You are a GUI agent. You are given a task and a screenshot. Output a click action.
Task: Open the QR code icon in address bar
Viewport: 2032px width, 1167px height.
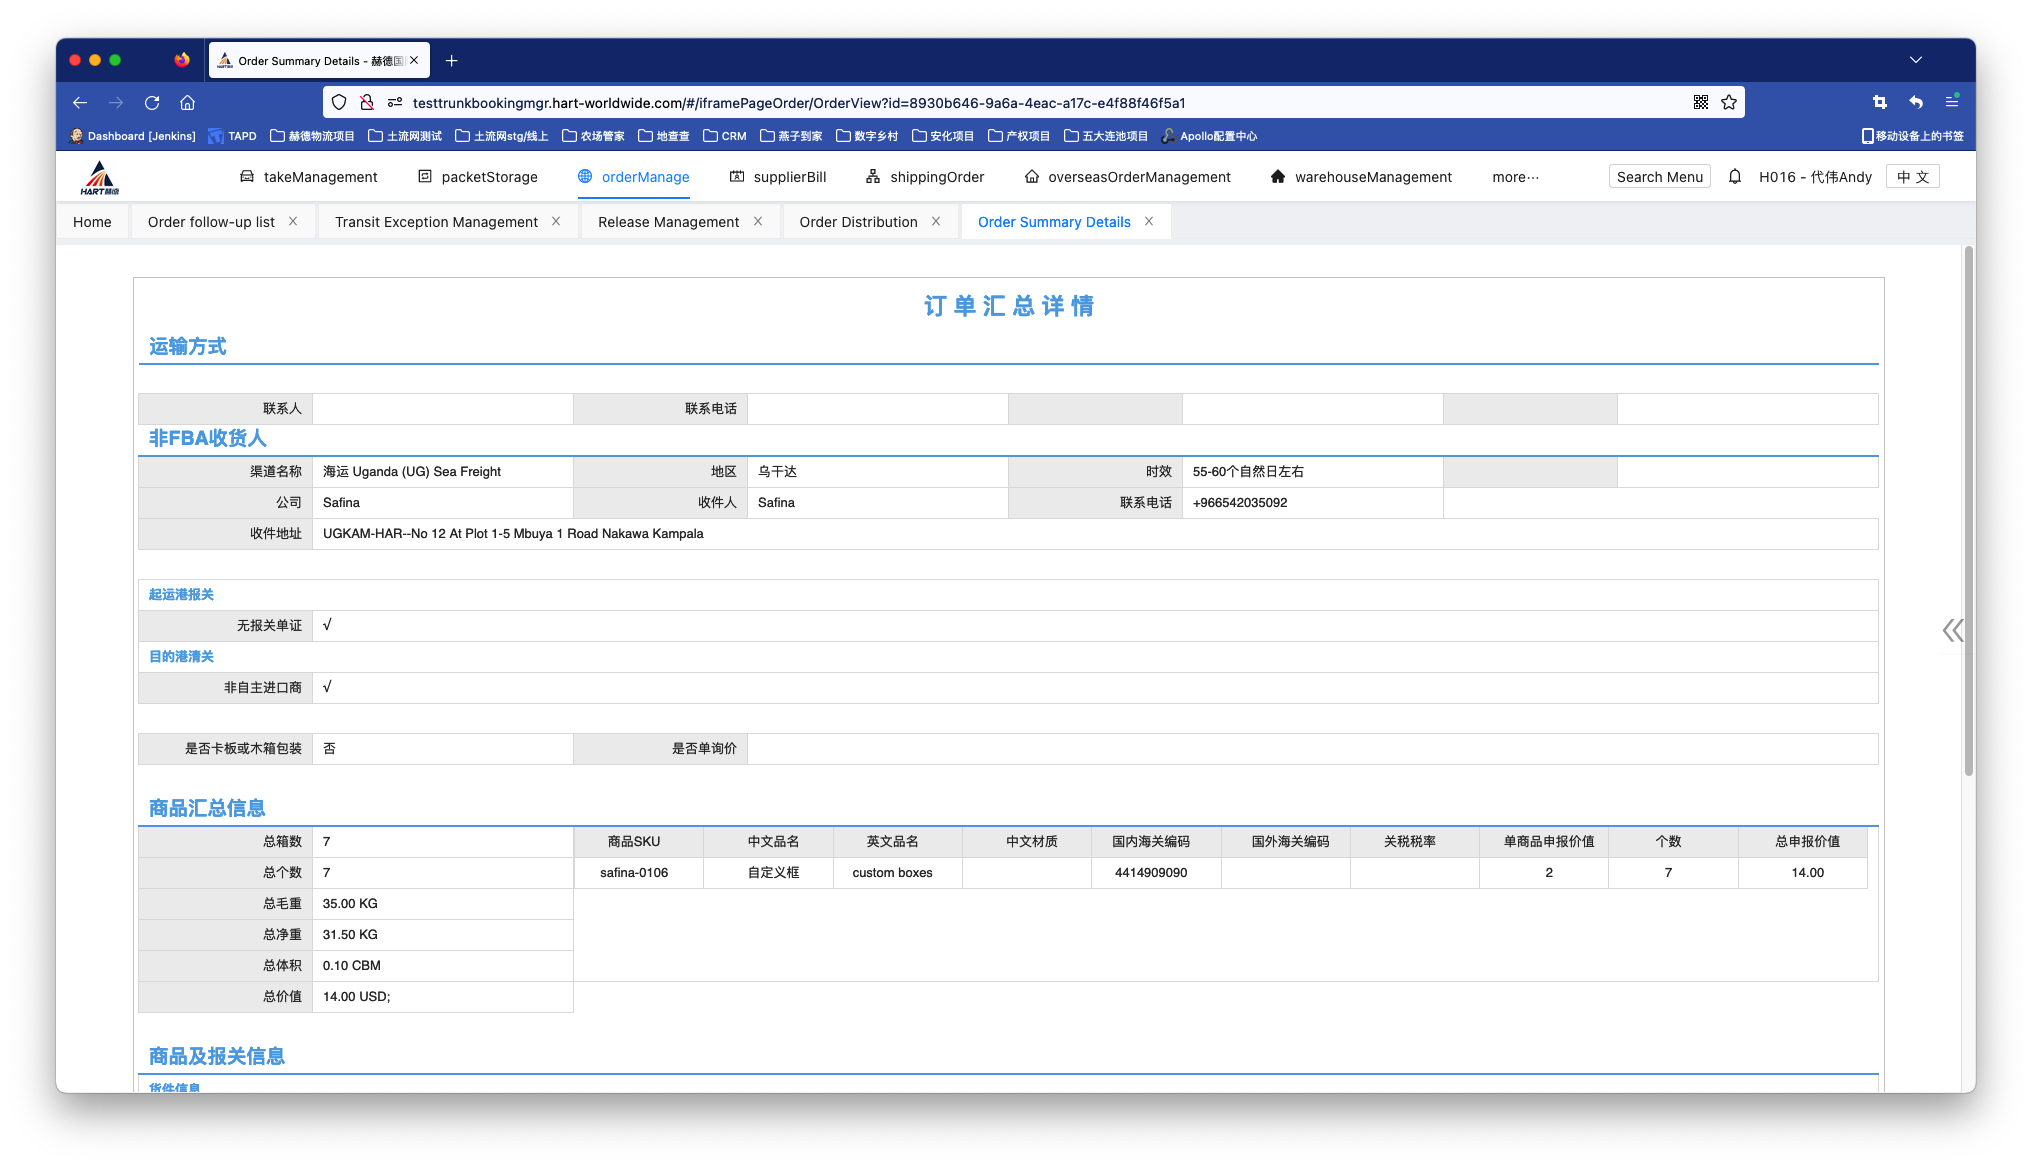[x=1700, y=103]
